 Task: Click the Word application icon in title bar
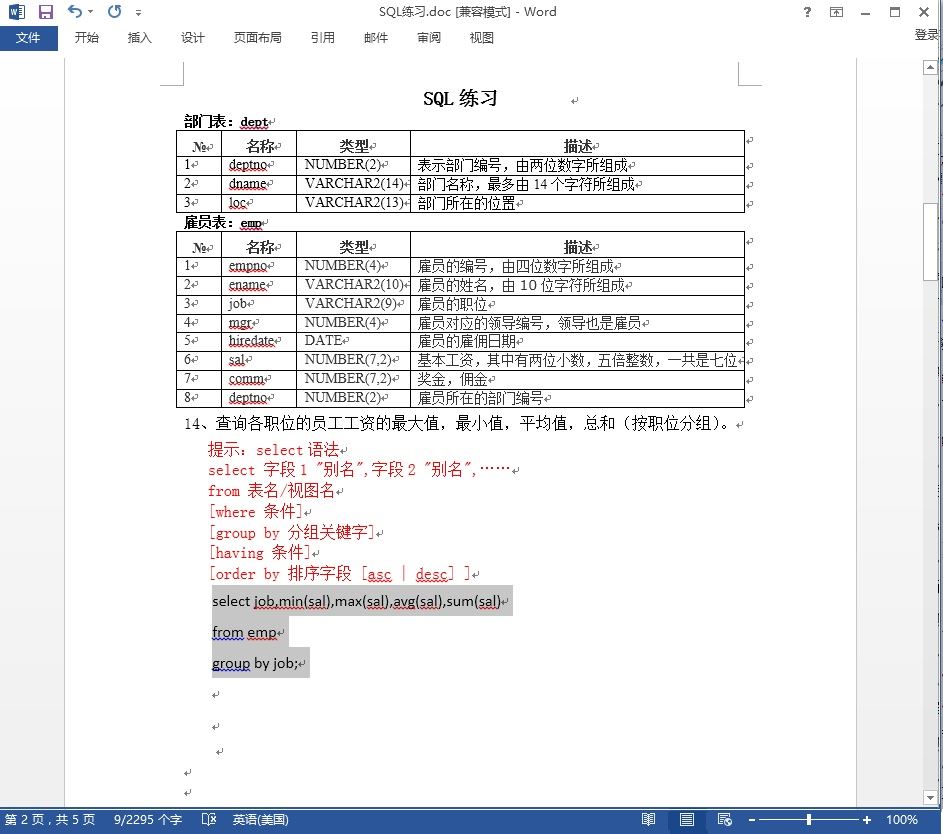17,11
